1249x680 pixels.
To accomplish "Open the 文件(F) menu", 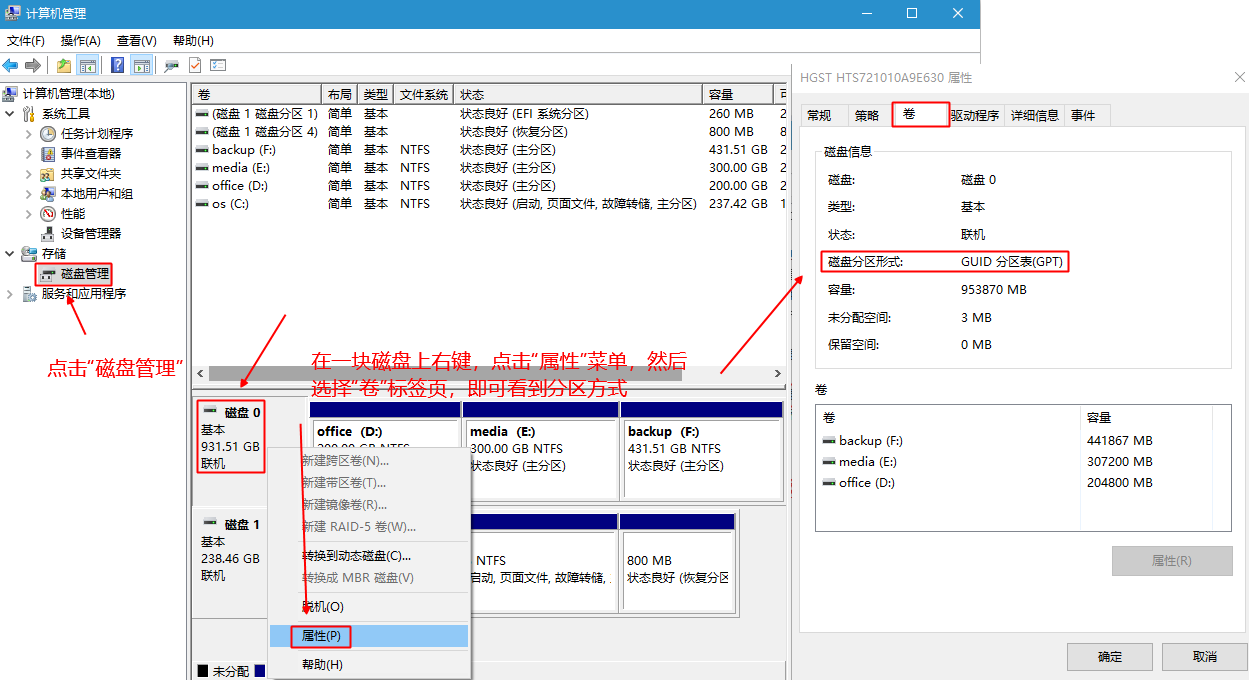I will [x=26, y=41].
